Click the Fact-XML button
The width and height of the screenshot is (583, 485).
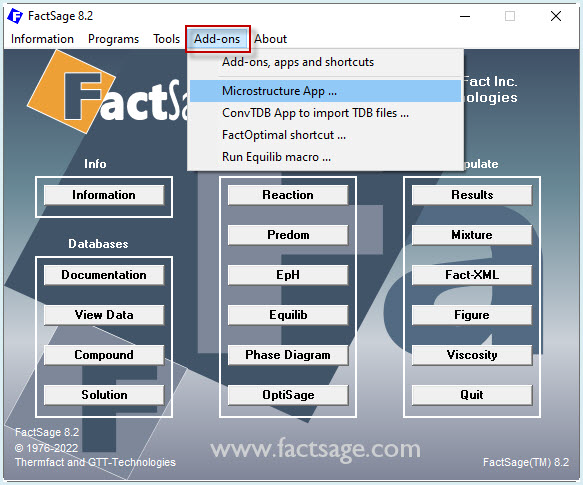point(472,275)
